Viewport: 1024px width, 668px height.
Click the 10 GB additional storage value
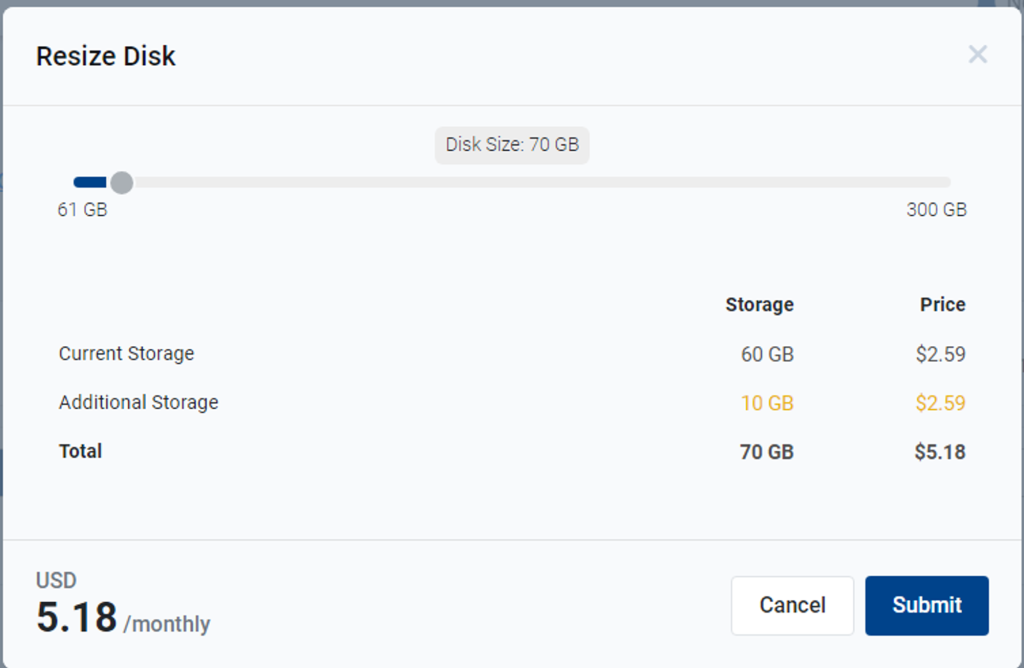767,402
